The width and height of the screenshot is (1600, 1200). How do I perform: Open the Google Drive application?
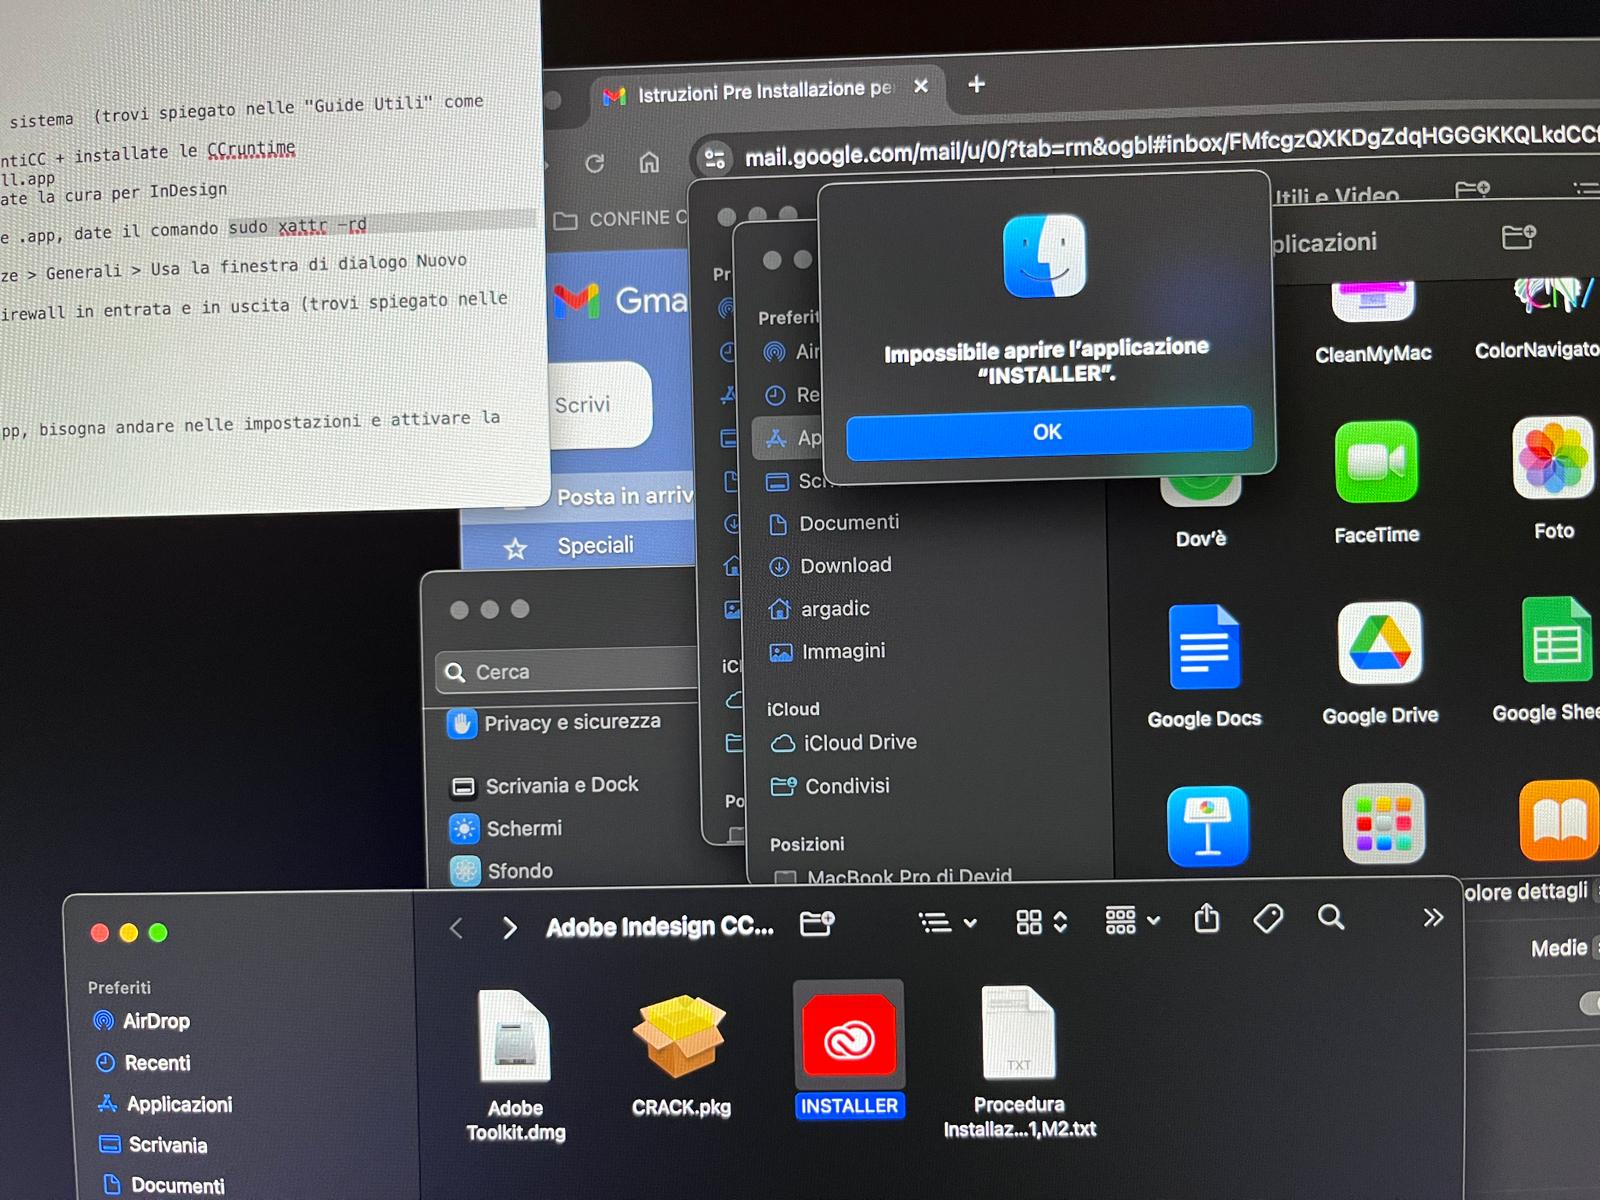tap(1380, 644)
